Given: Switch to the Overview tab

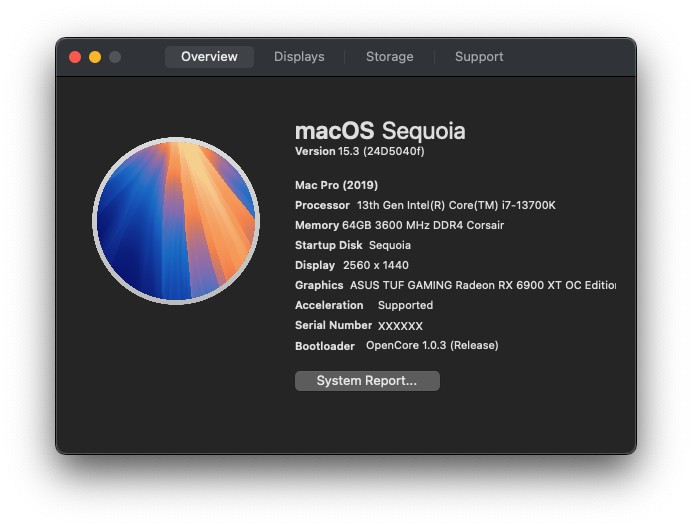Looking at the screenshot, I should pos(209,57).
